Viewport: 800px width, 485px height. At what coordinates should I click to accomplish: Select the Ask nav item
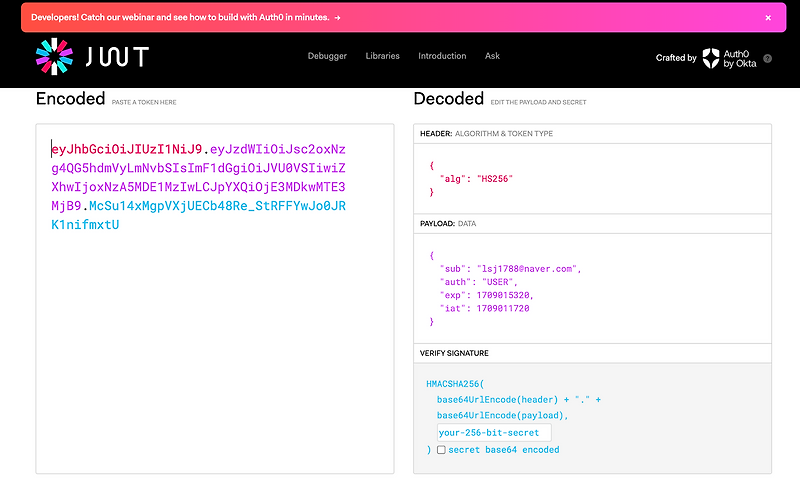point(492,56)
